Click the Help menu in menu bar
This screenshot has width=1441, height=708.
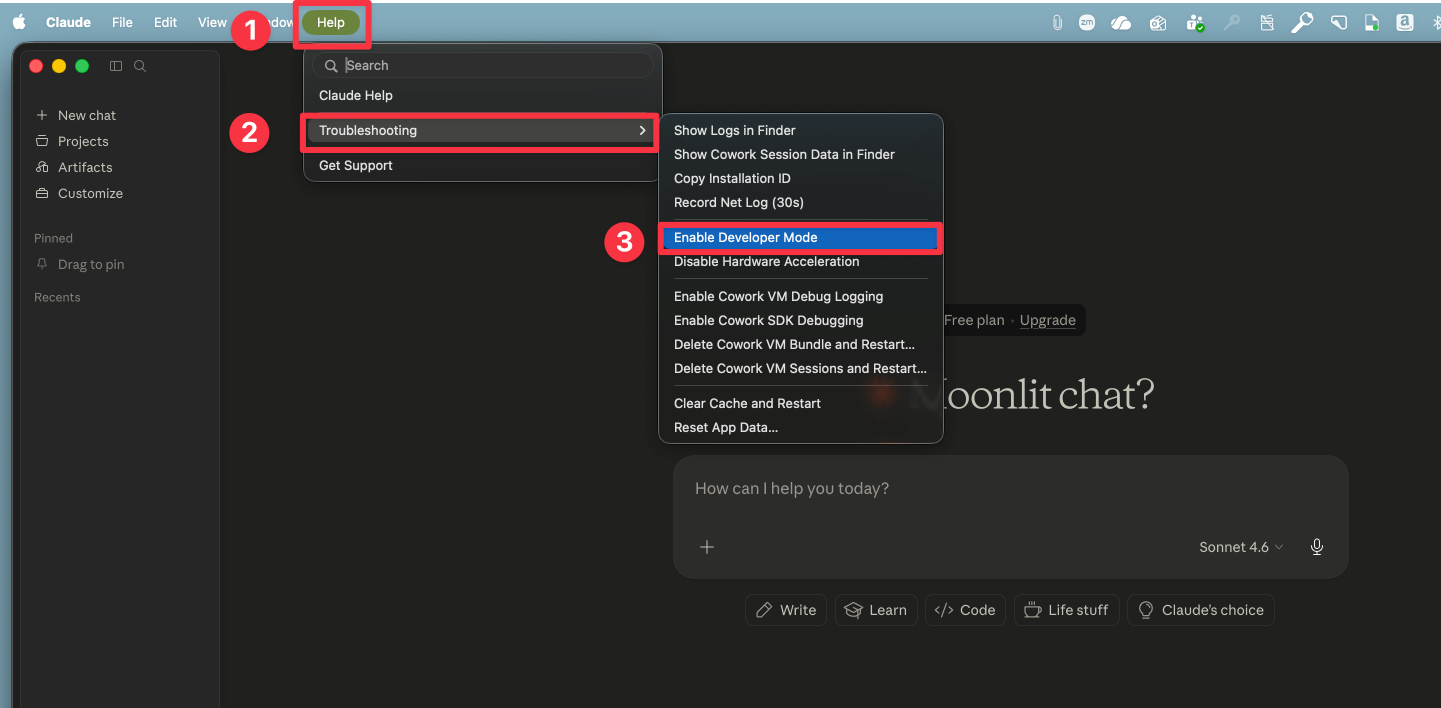click(x=331, y=22)
